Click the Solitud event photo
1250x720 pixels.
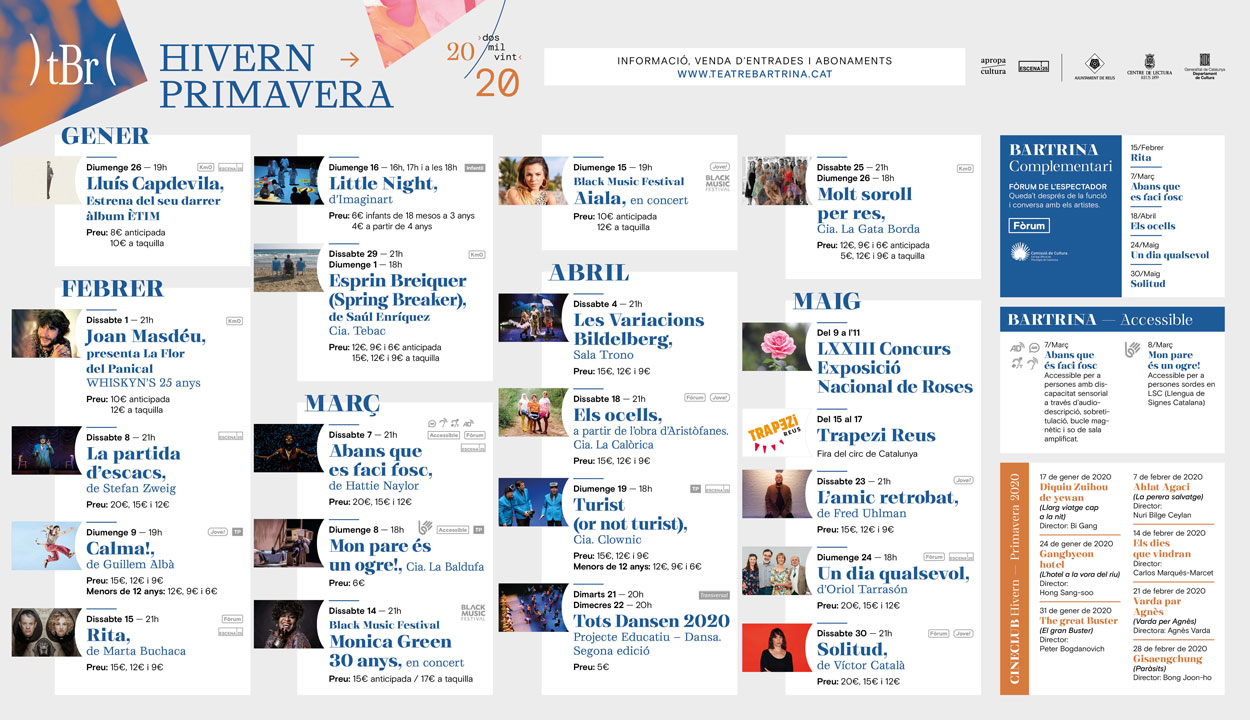coord(776,648)
